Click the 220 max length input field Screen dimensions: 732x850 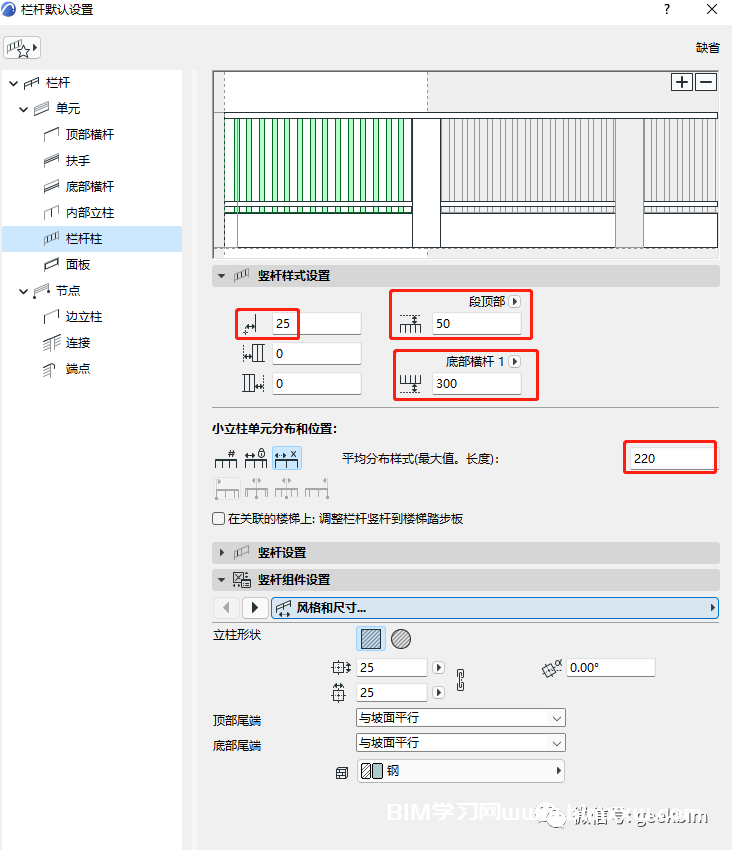(670, 458)
